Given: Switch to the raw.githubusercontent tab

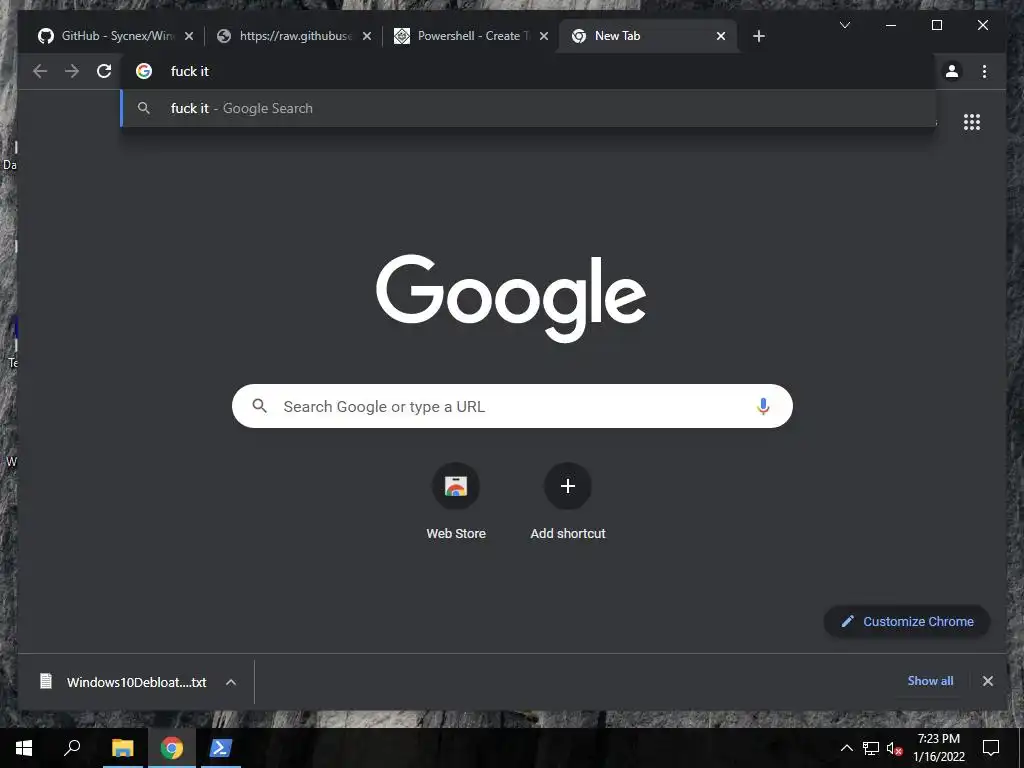Looking at the screenshot, I should tap(295, 36).
